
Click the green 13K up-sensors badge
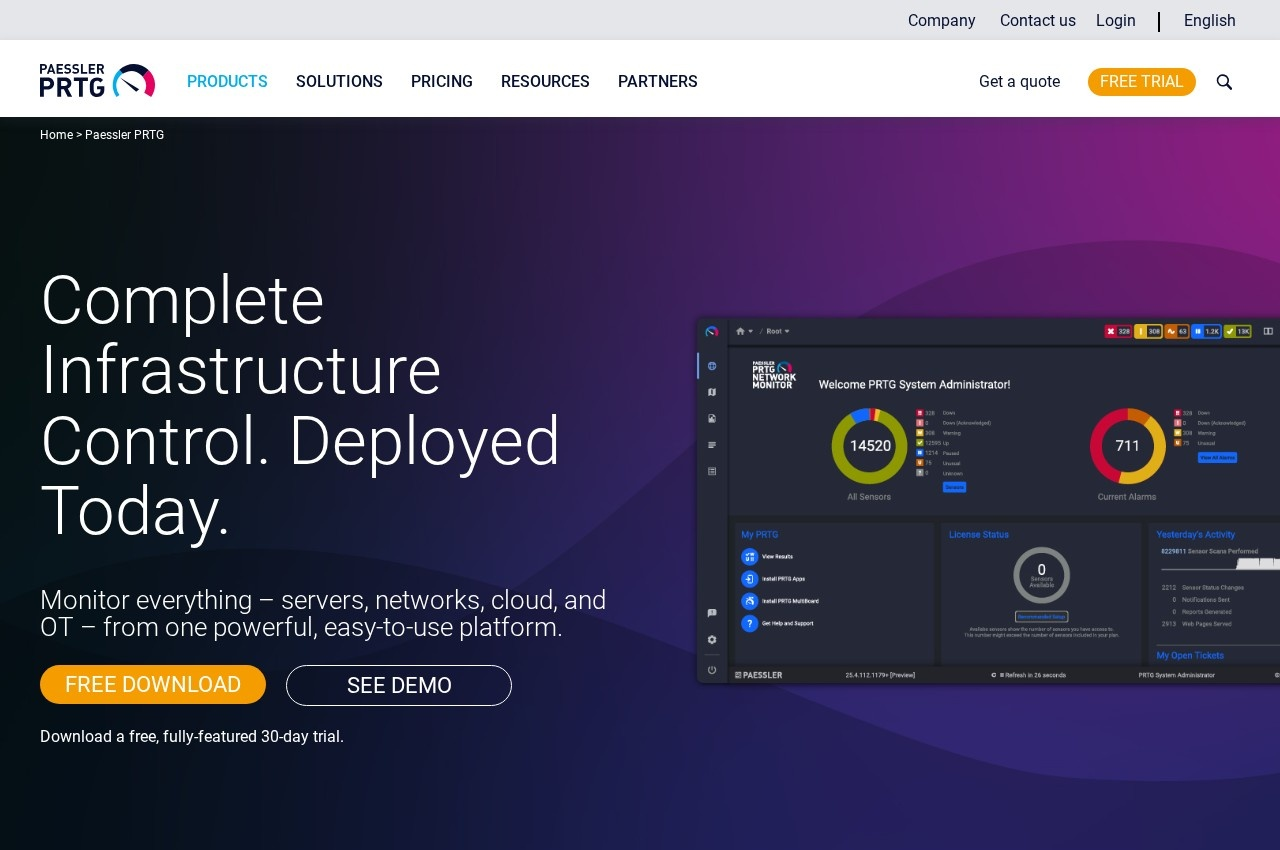(1238, 331)
